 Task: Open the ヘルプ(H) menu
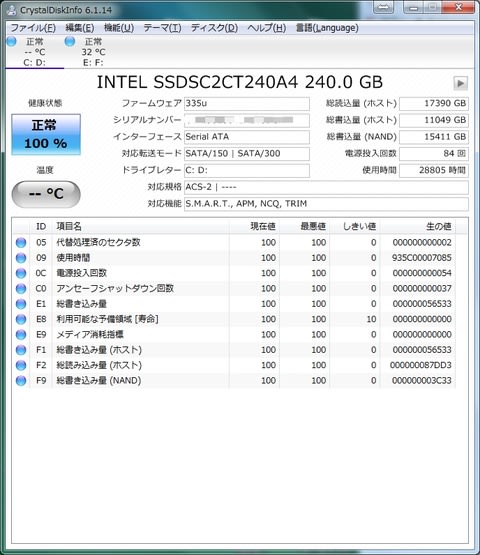pyautogui.click(x=267, y=28)
